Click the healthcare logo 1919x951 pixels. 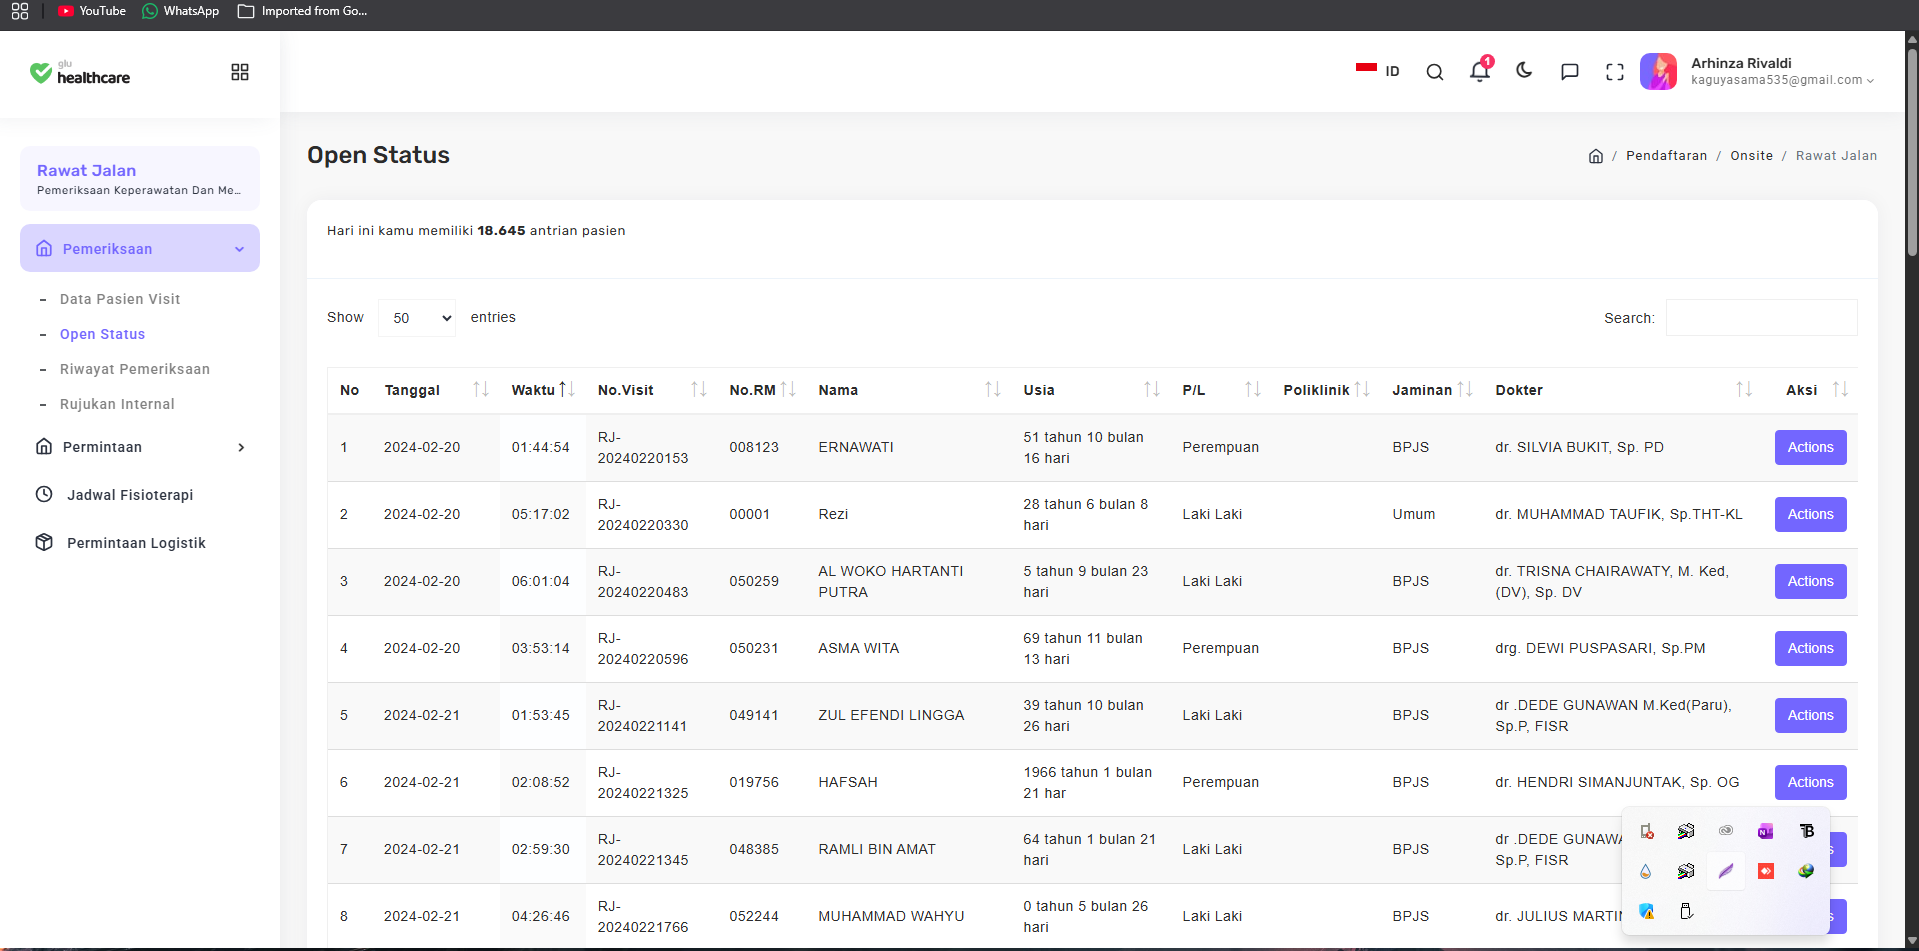coord(80,72)
